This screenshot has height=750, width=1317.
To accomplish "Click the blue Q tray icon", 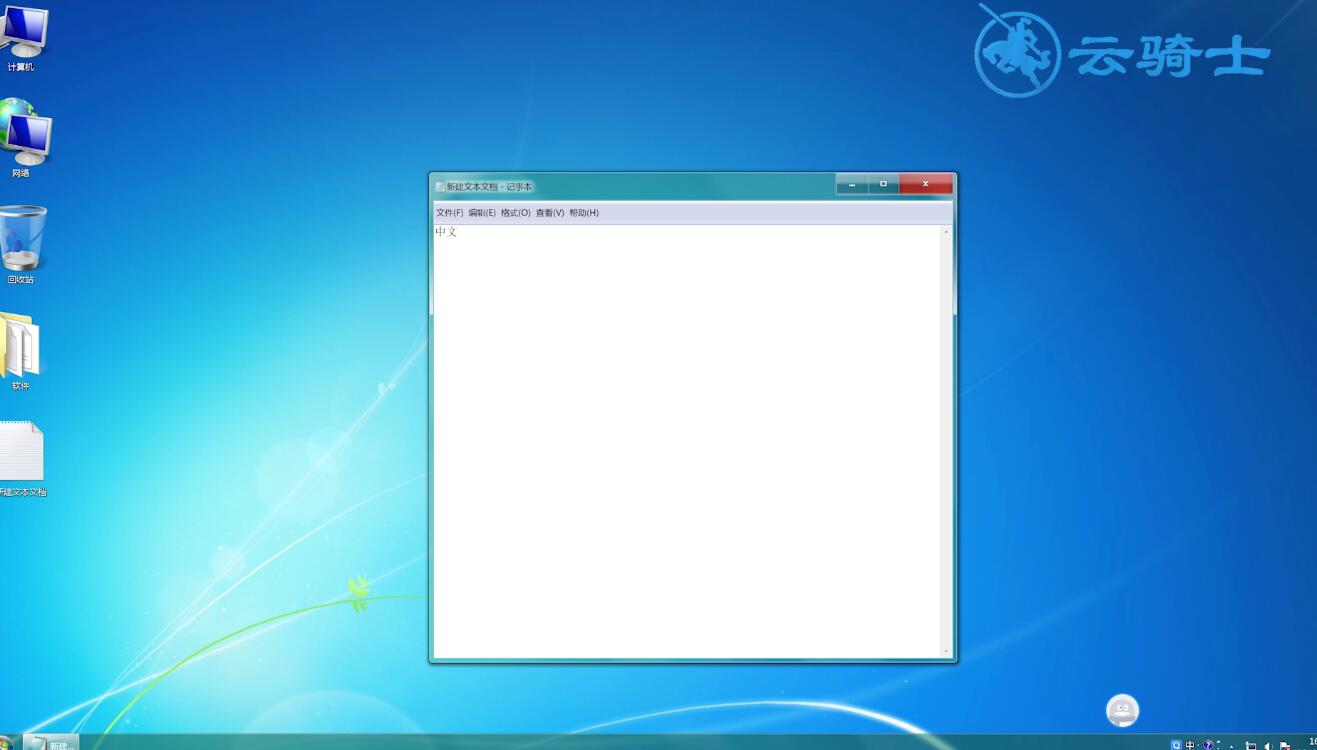I will coord(1176,745).
